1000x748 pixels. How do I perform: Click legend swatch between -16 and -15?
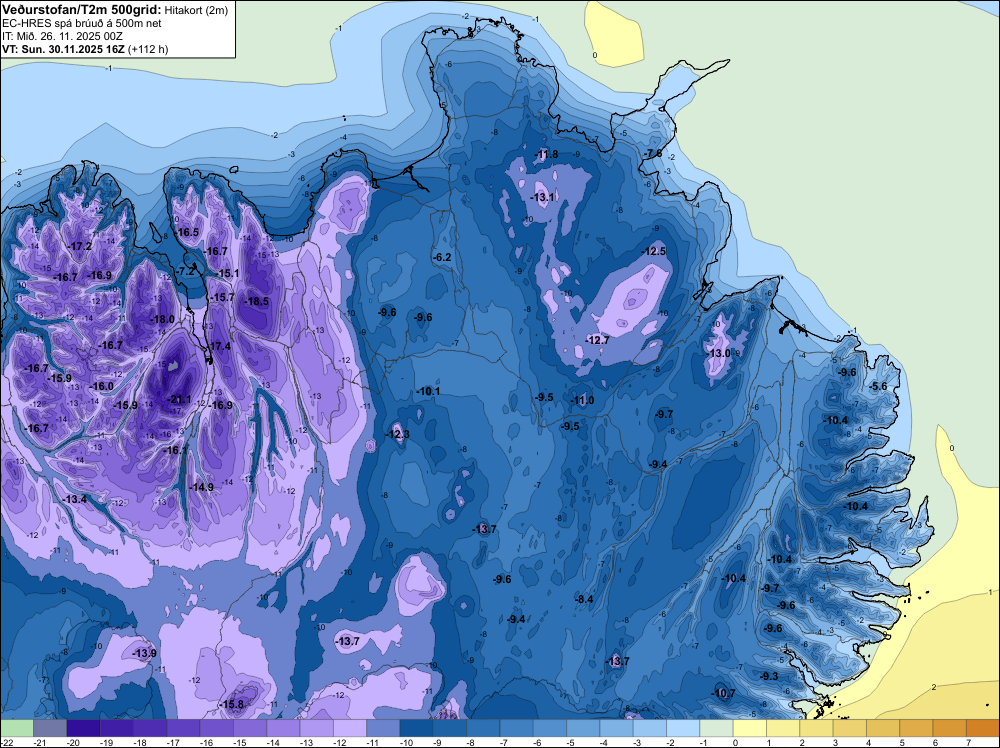(217, 728)
